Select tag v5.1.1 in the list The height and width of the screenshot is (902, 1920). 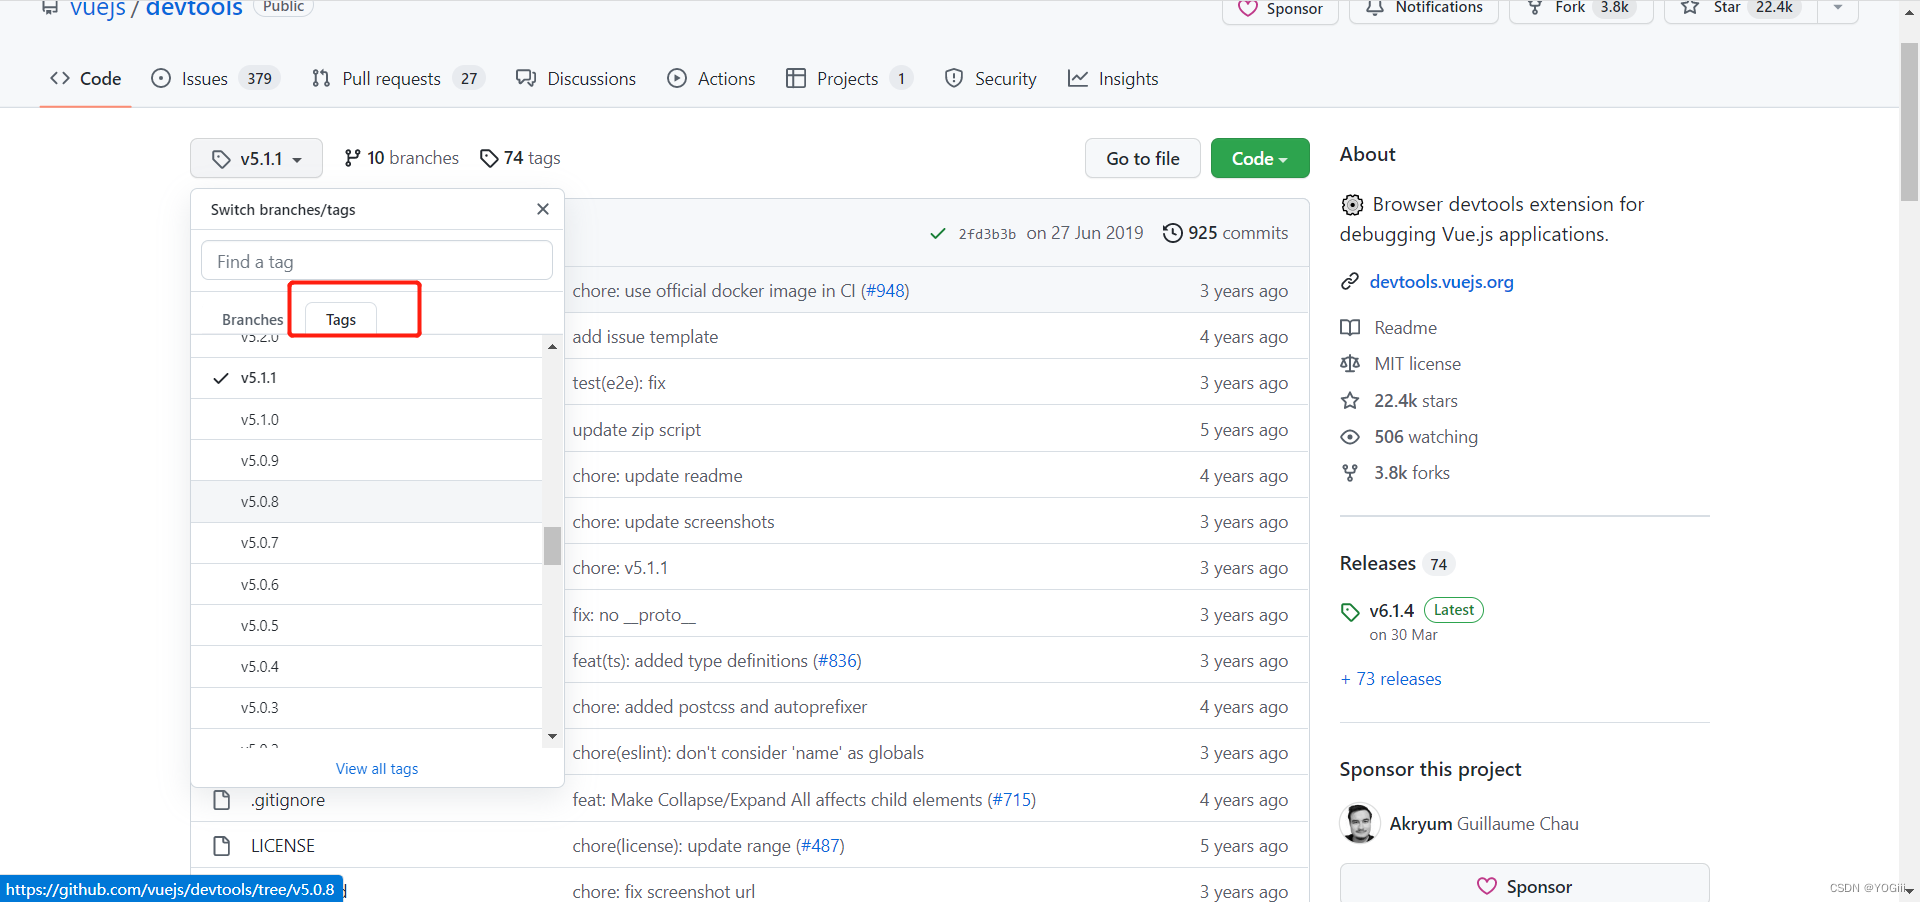[x=366, y=378]
